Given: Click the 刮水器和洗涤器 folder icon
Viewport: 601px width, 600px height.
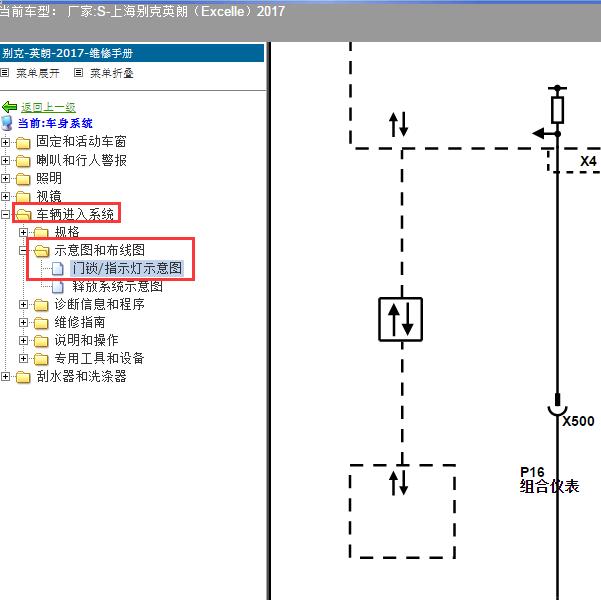Looking at the screenshot, I should (x=23, y=377).
